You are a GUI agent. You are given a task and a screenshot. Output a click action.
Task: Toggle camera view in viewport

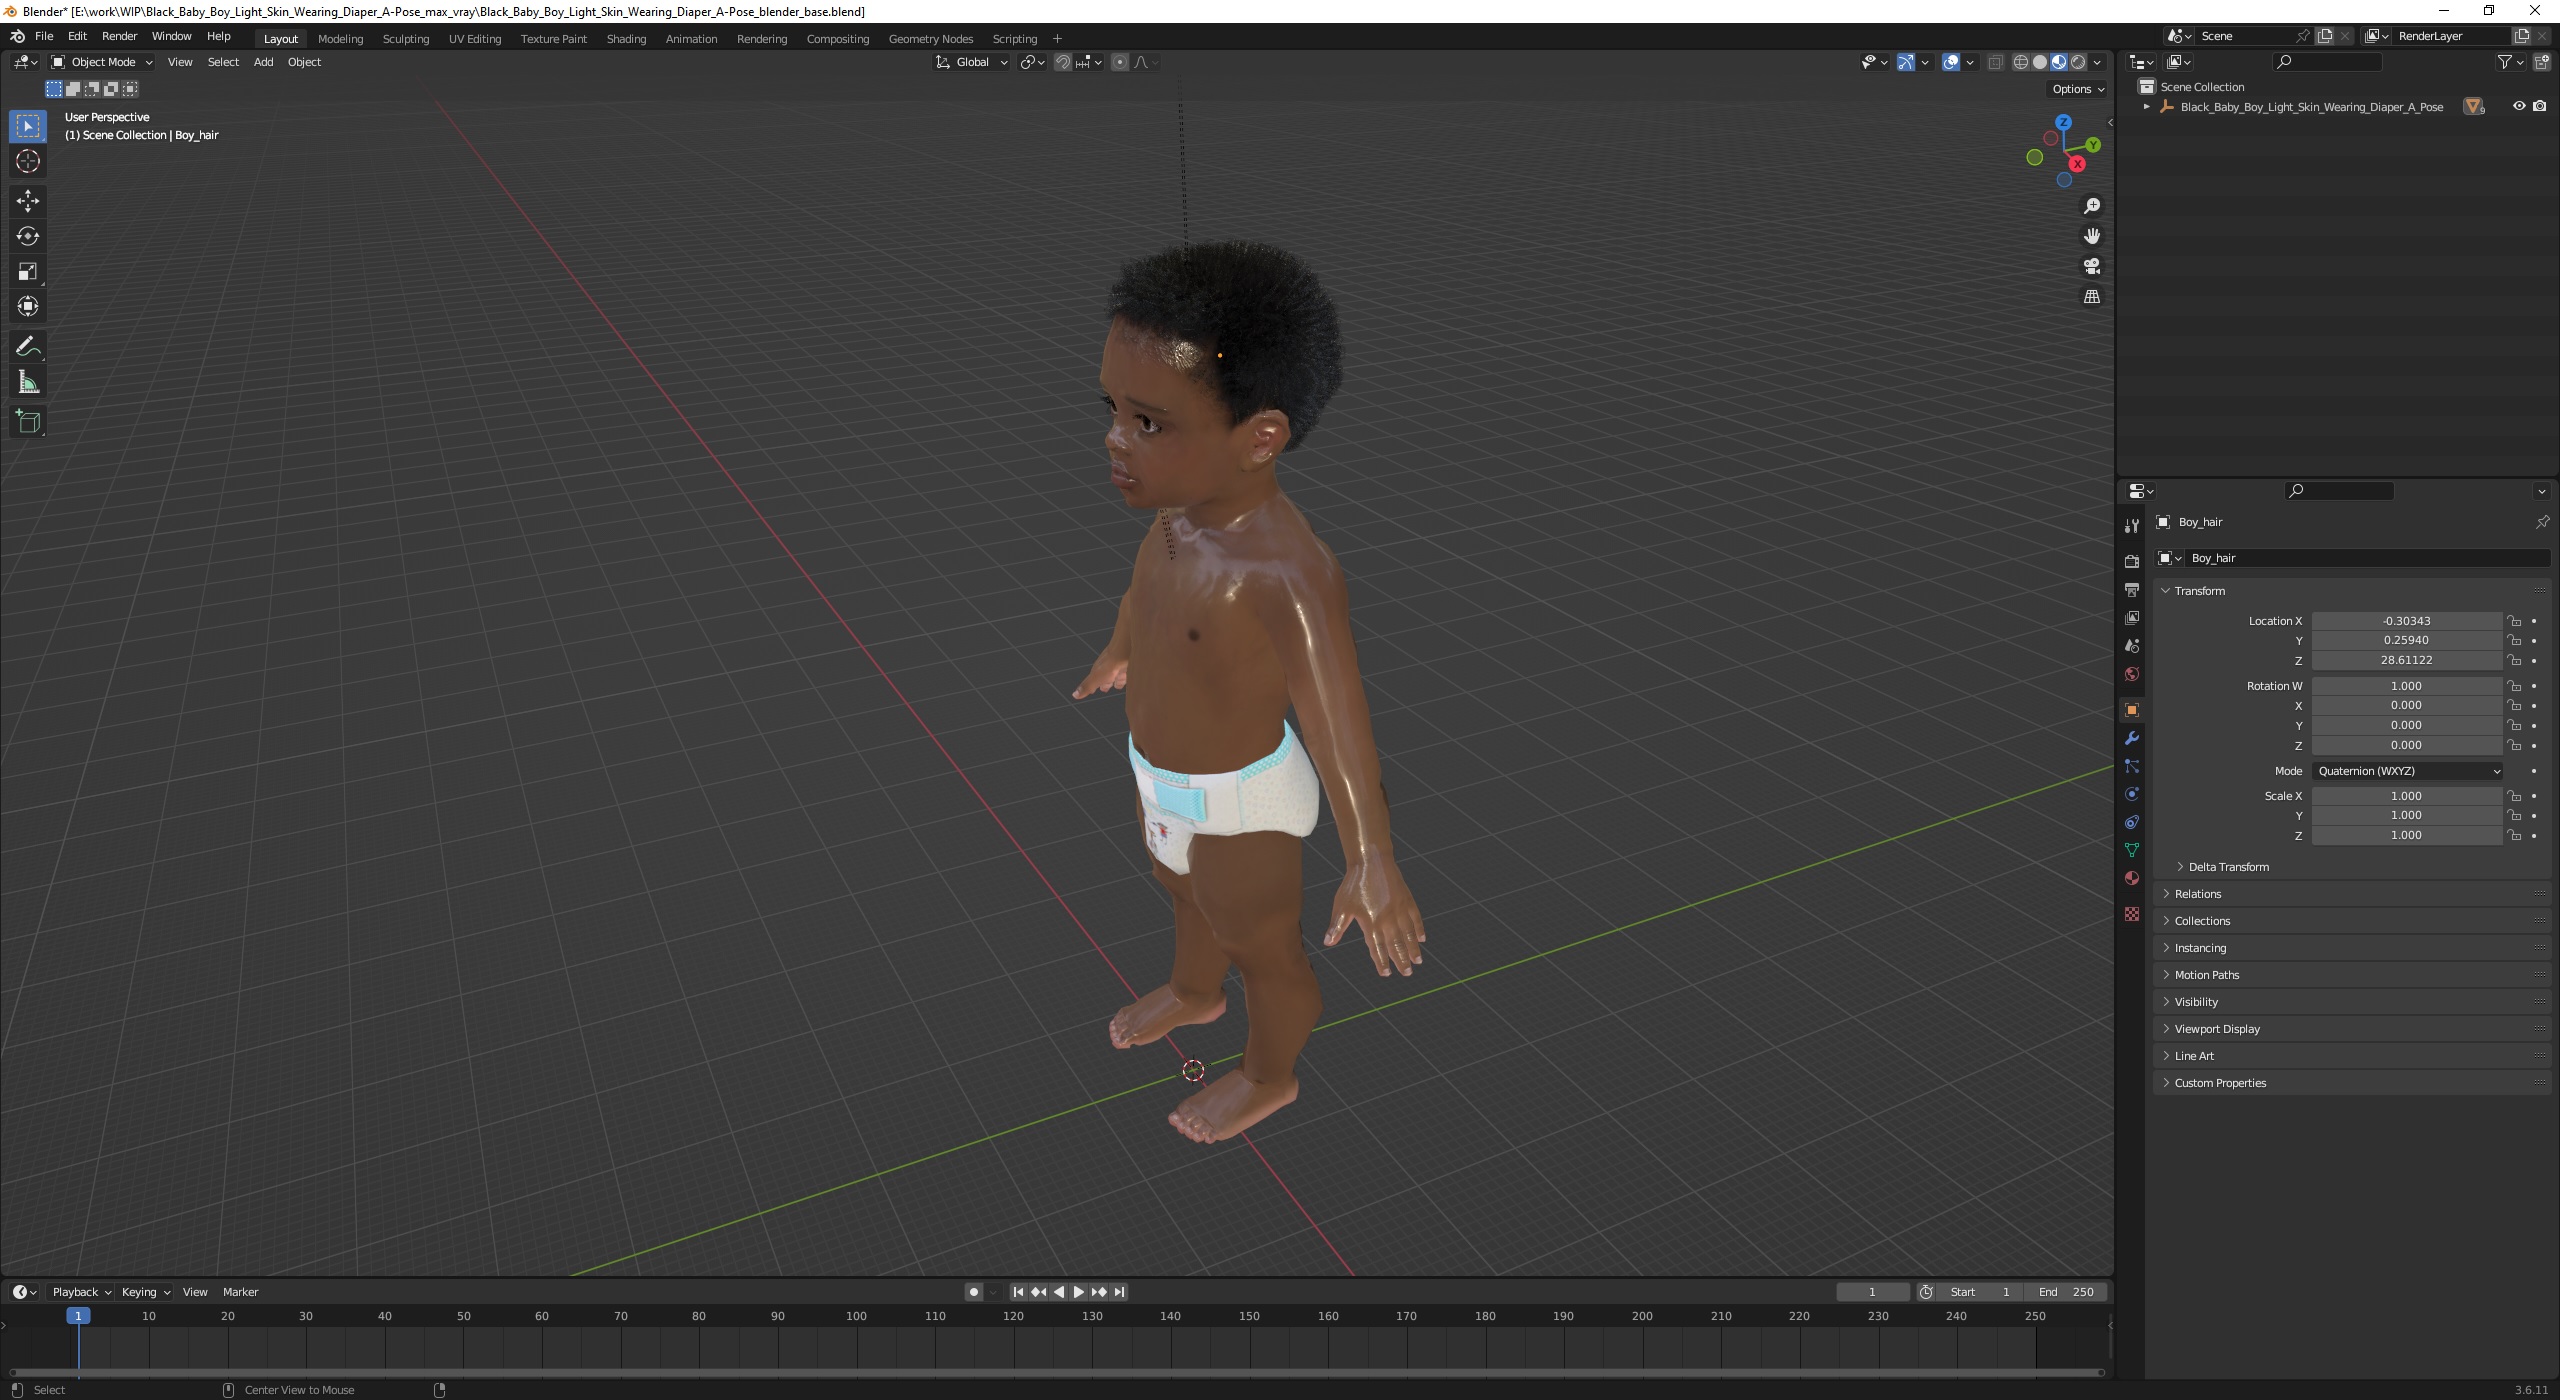(2091, 266)
